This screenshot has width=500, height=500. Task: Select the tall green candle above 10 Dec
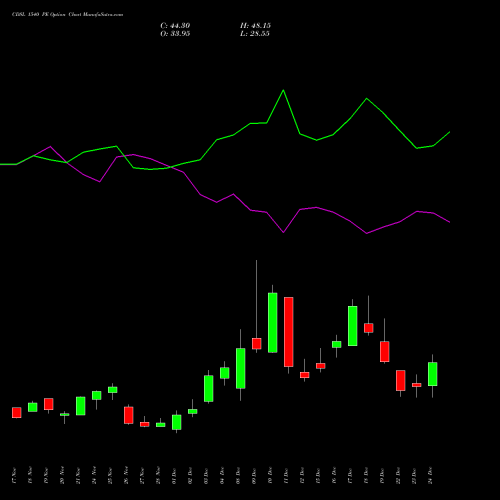tap(273, 323)
